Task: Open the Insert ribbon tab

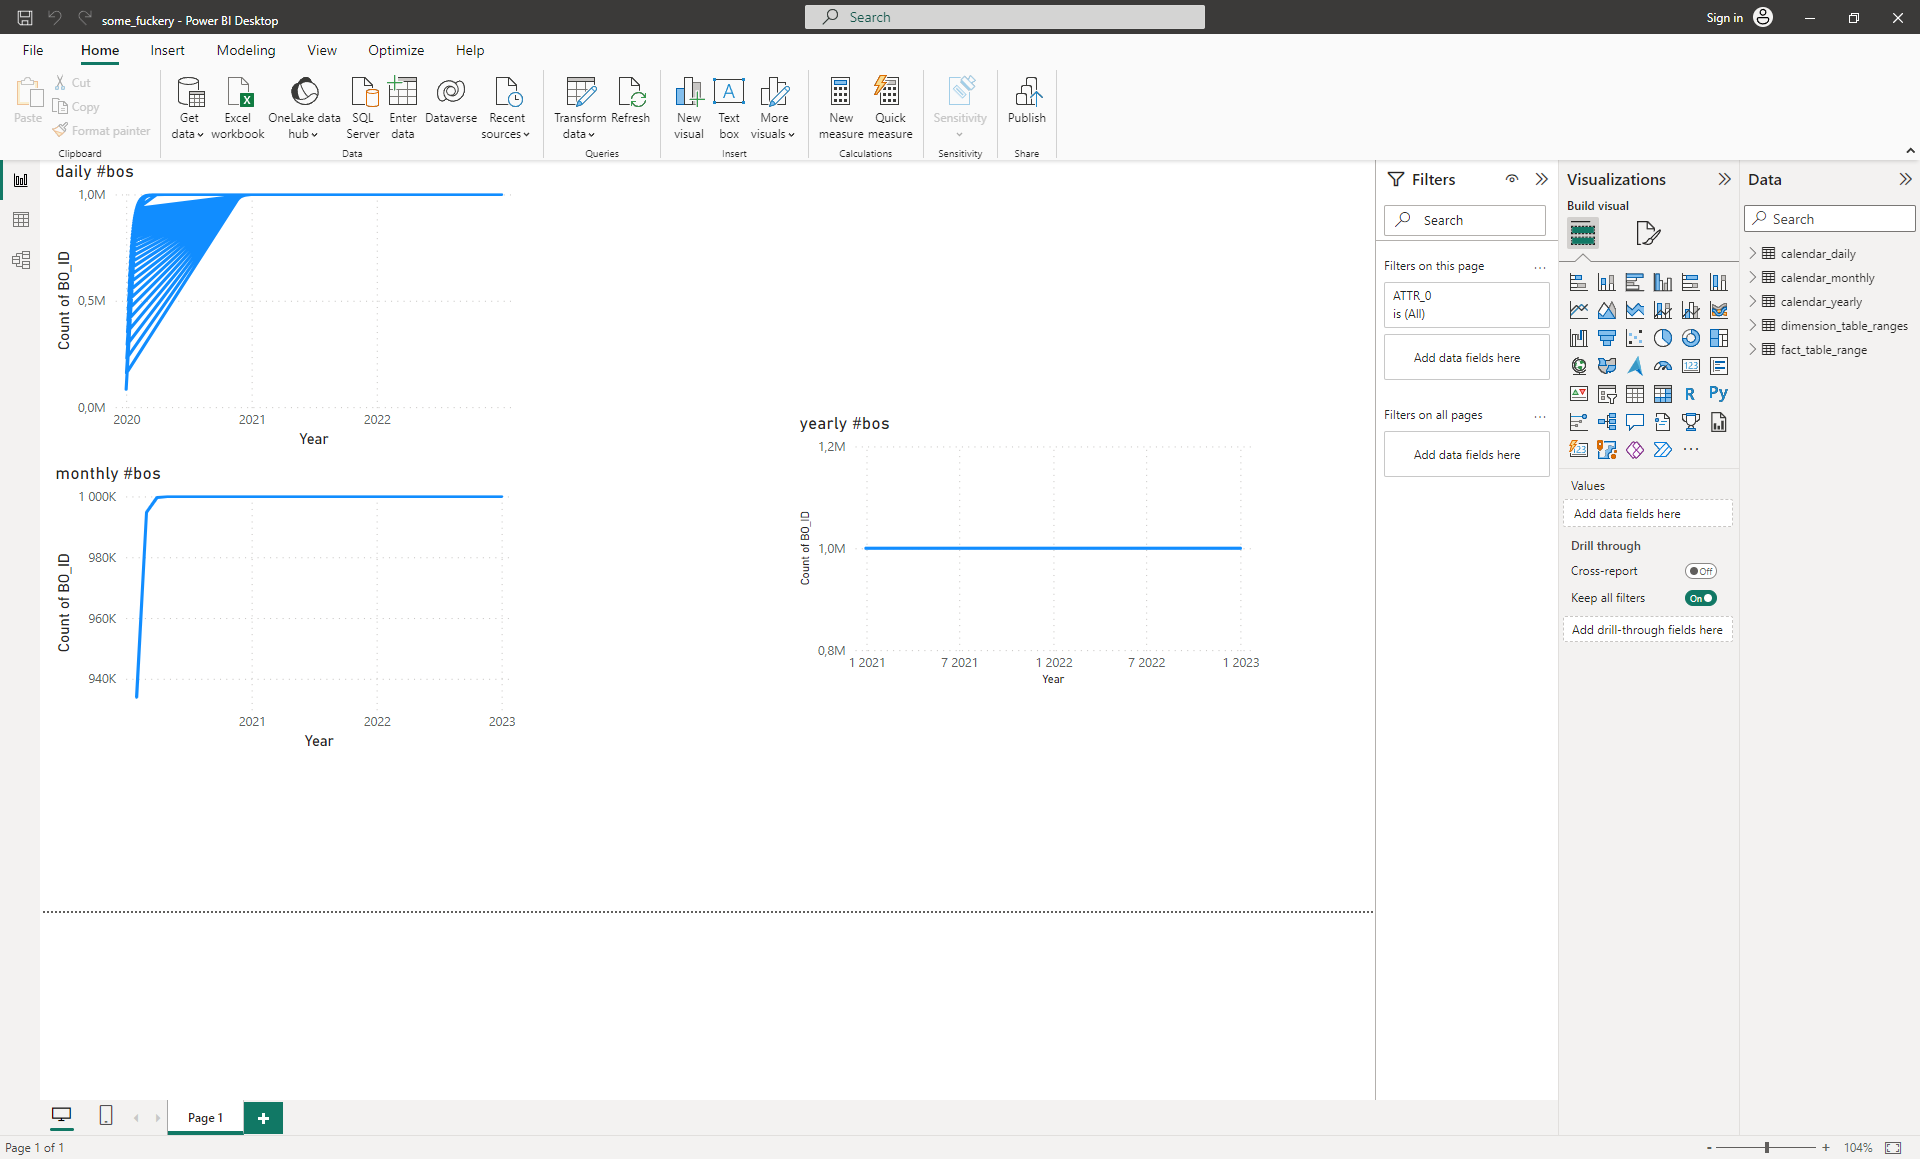Action: 167,50
